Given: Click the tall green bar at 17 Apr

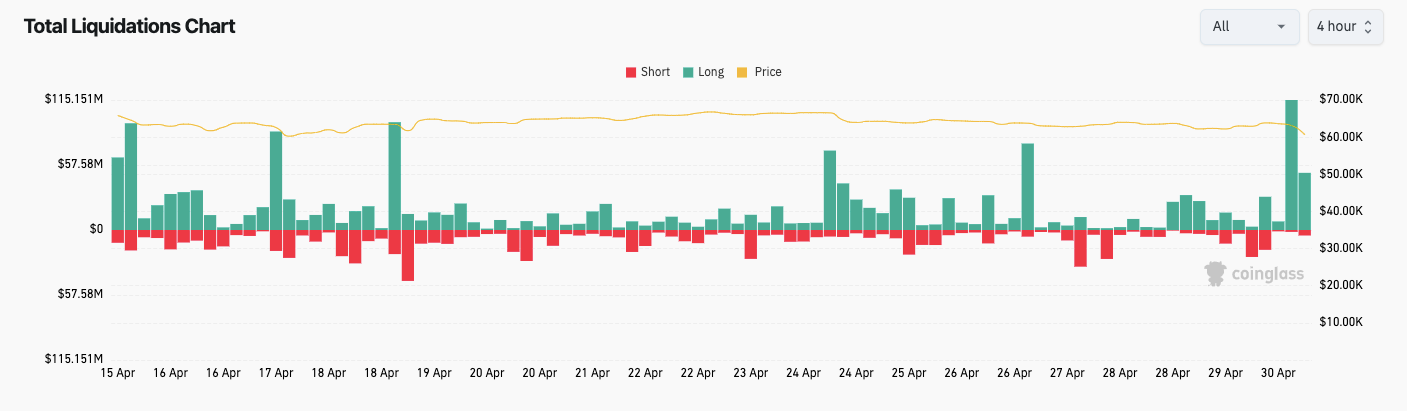Looking at the screenshot, I should coord(276,181).
